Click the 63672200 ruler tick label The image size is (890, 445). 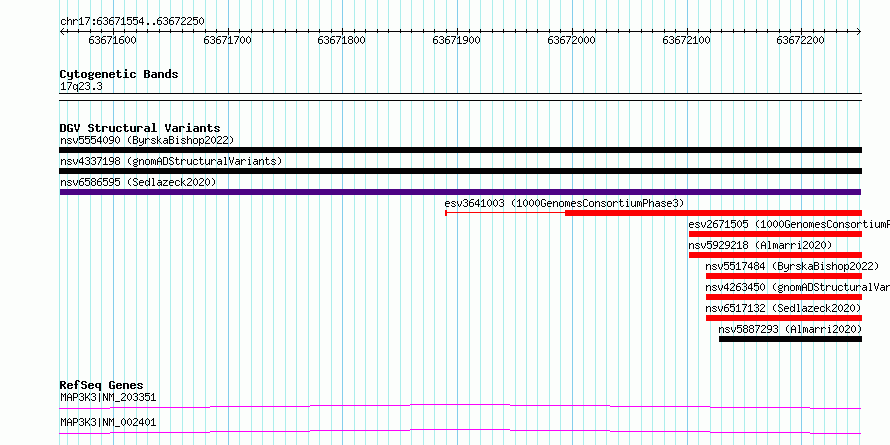[x=800, y=40]
